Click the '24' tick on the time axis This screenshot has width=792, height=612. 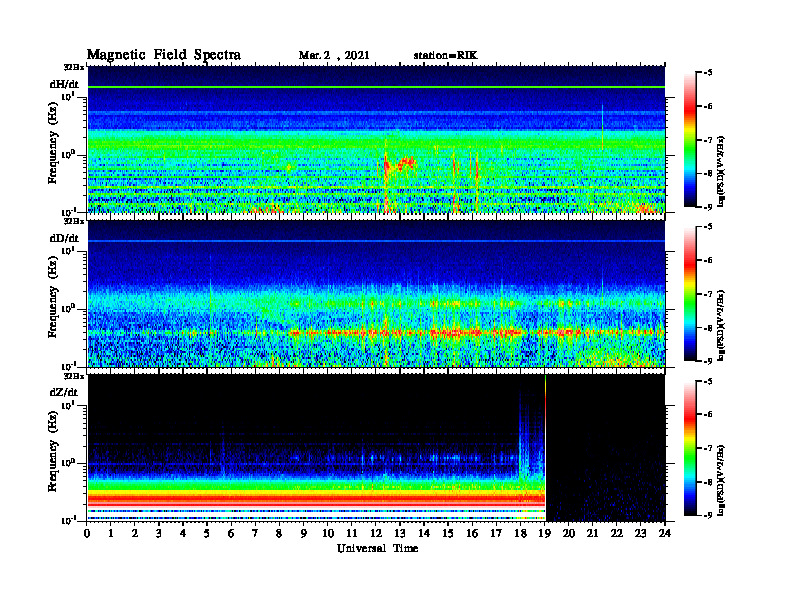[x=665, y=534]
